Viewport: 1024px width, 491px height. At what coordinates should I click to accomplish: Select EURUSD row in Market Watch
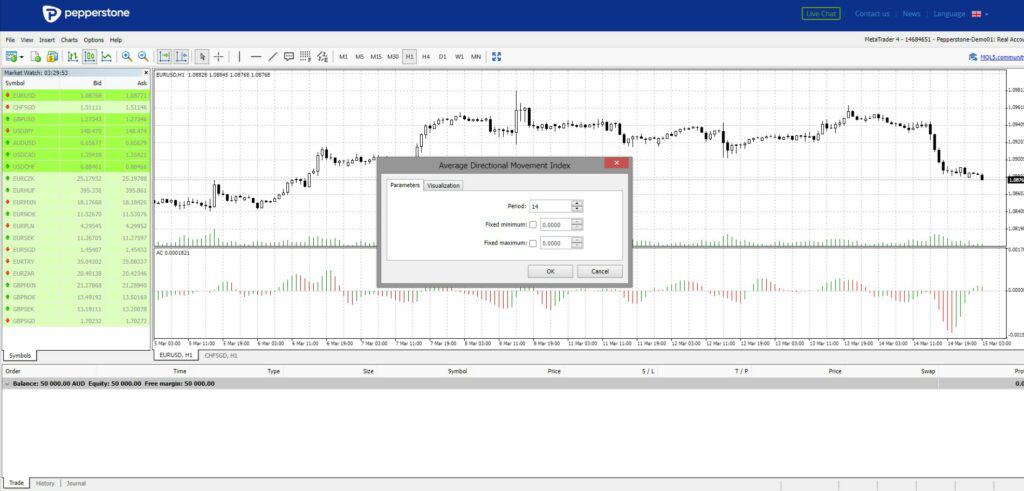(76, 95)
